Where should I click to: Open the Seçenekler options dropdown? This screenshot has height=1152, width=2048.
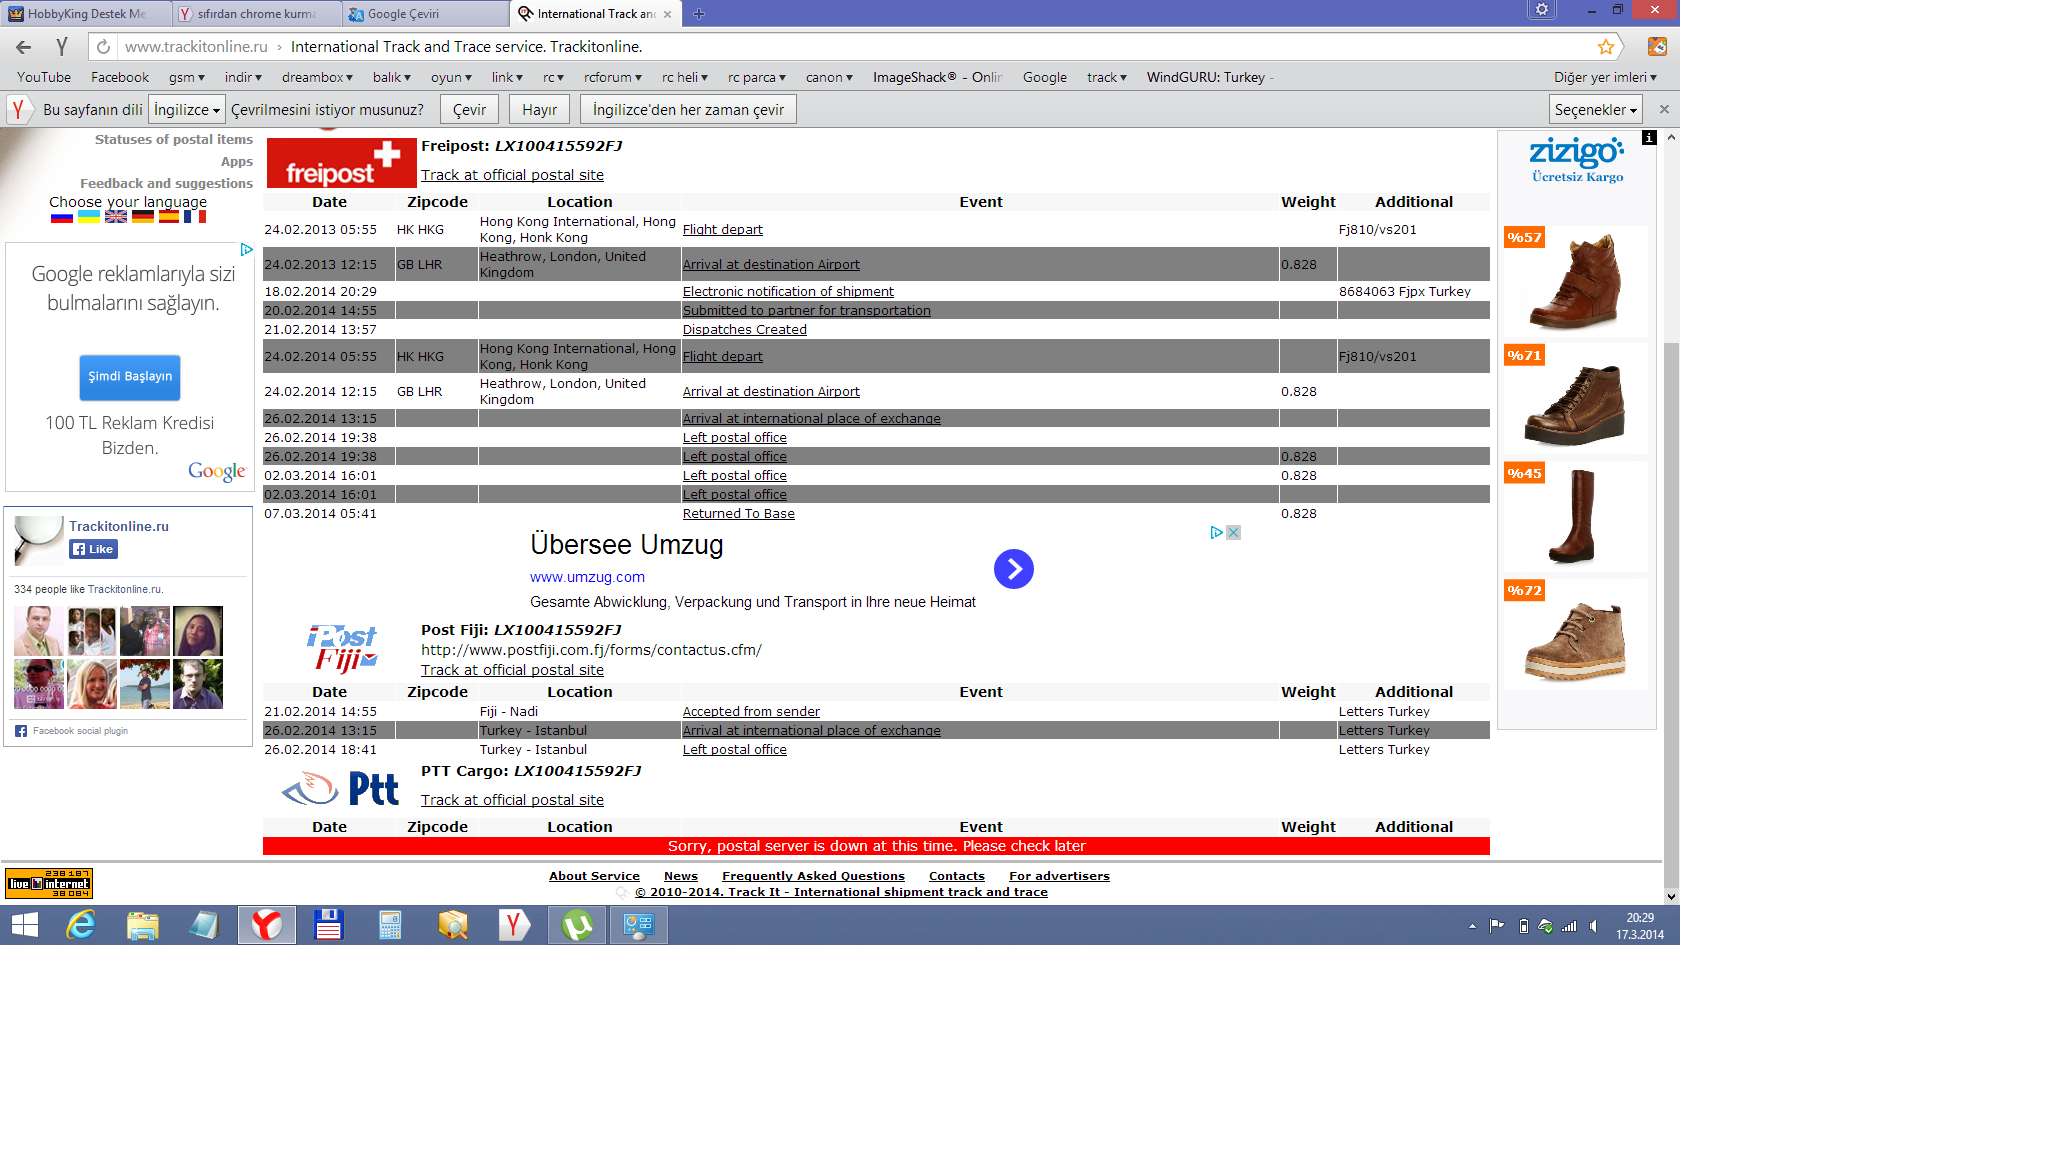click(x=1595, y=109)
